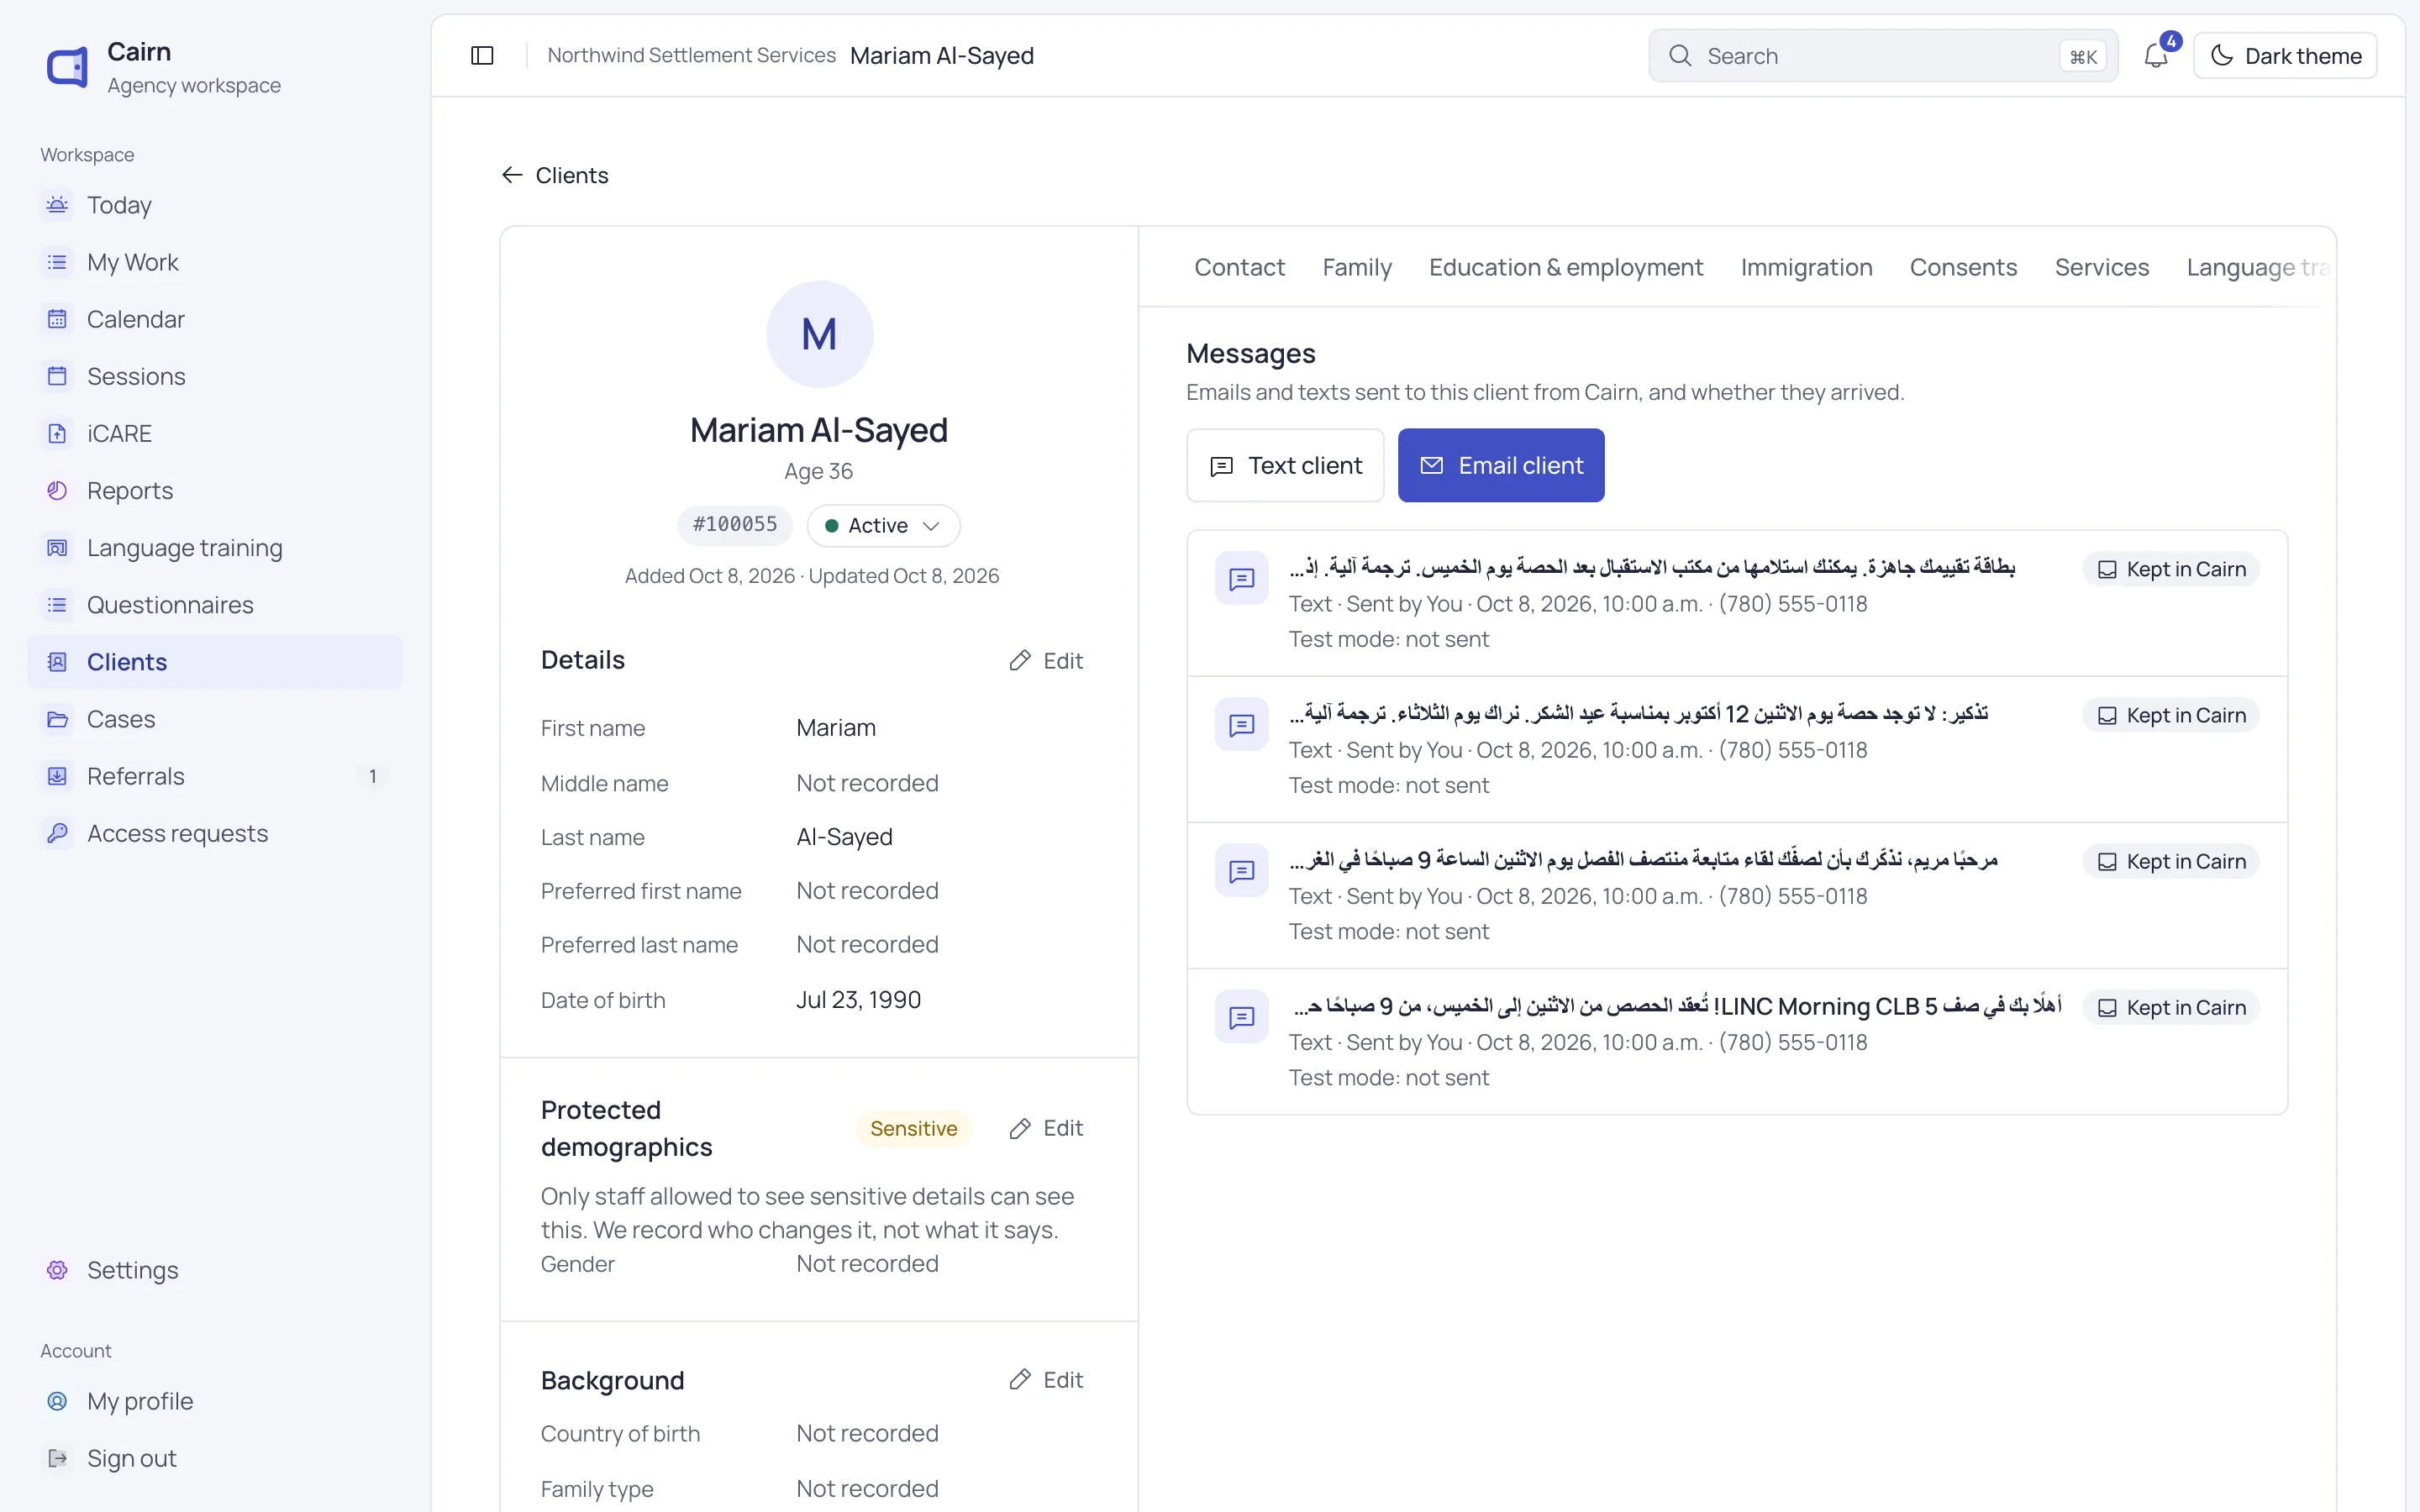
Task: Click Kept in Cairn on LINC message
Action: [x=2171, y=1008]
